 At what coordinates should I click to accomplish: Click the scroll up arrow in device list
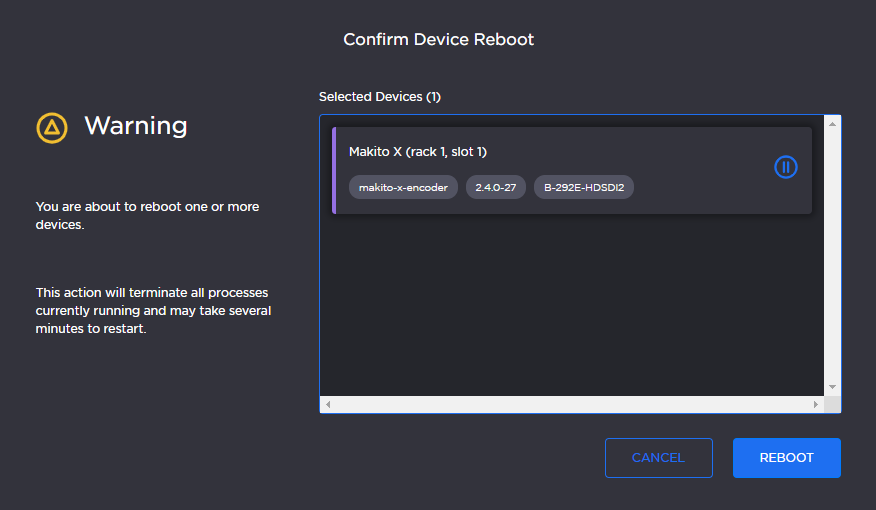click(832, 123)
